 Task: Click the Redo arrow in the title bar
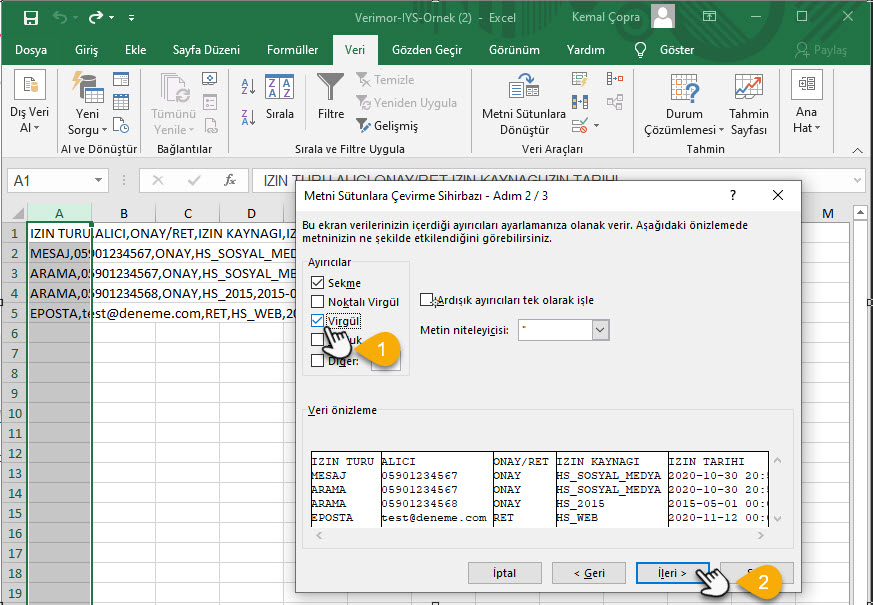click(96, 18)
